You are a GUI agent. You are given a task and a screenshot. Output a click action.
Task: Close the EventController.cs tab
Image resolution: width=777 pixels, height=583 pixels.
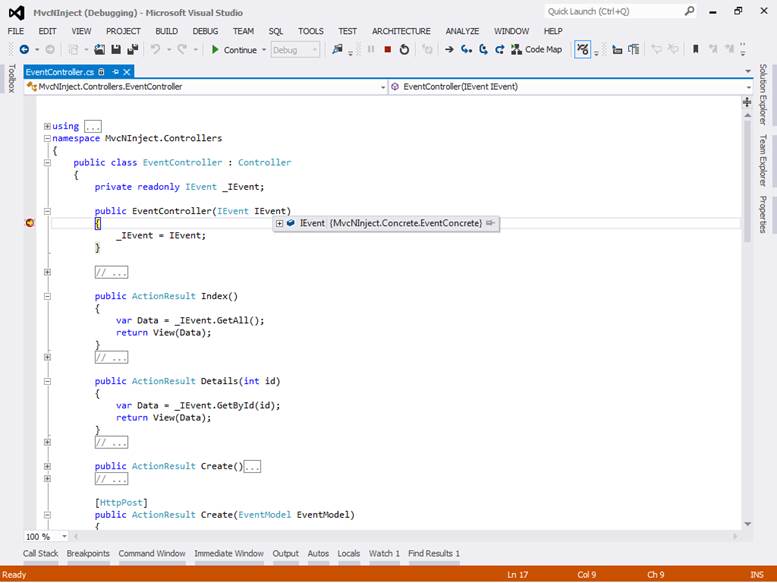pos(127,72)
